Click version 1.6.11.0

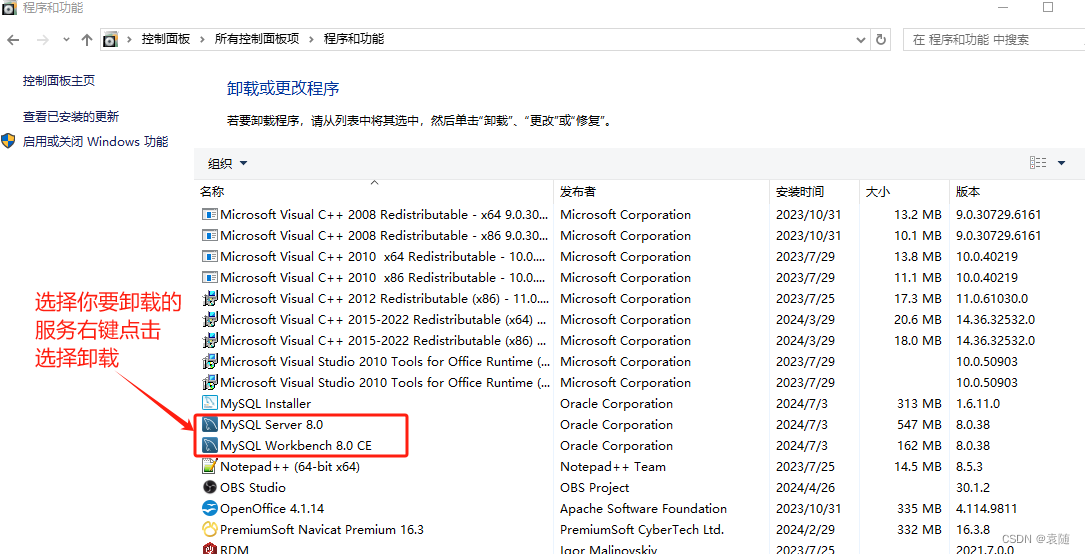[x=979, y=403]
